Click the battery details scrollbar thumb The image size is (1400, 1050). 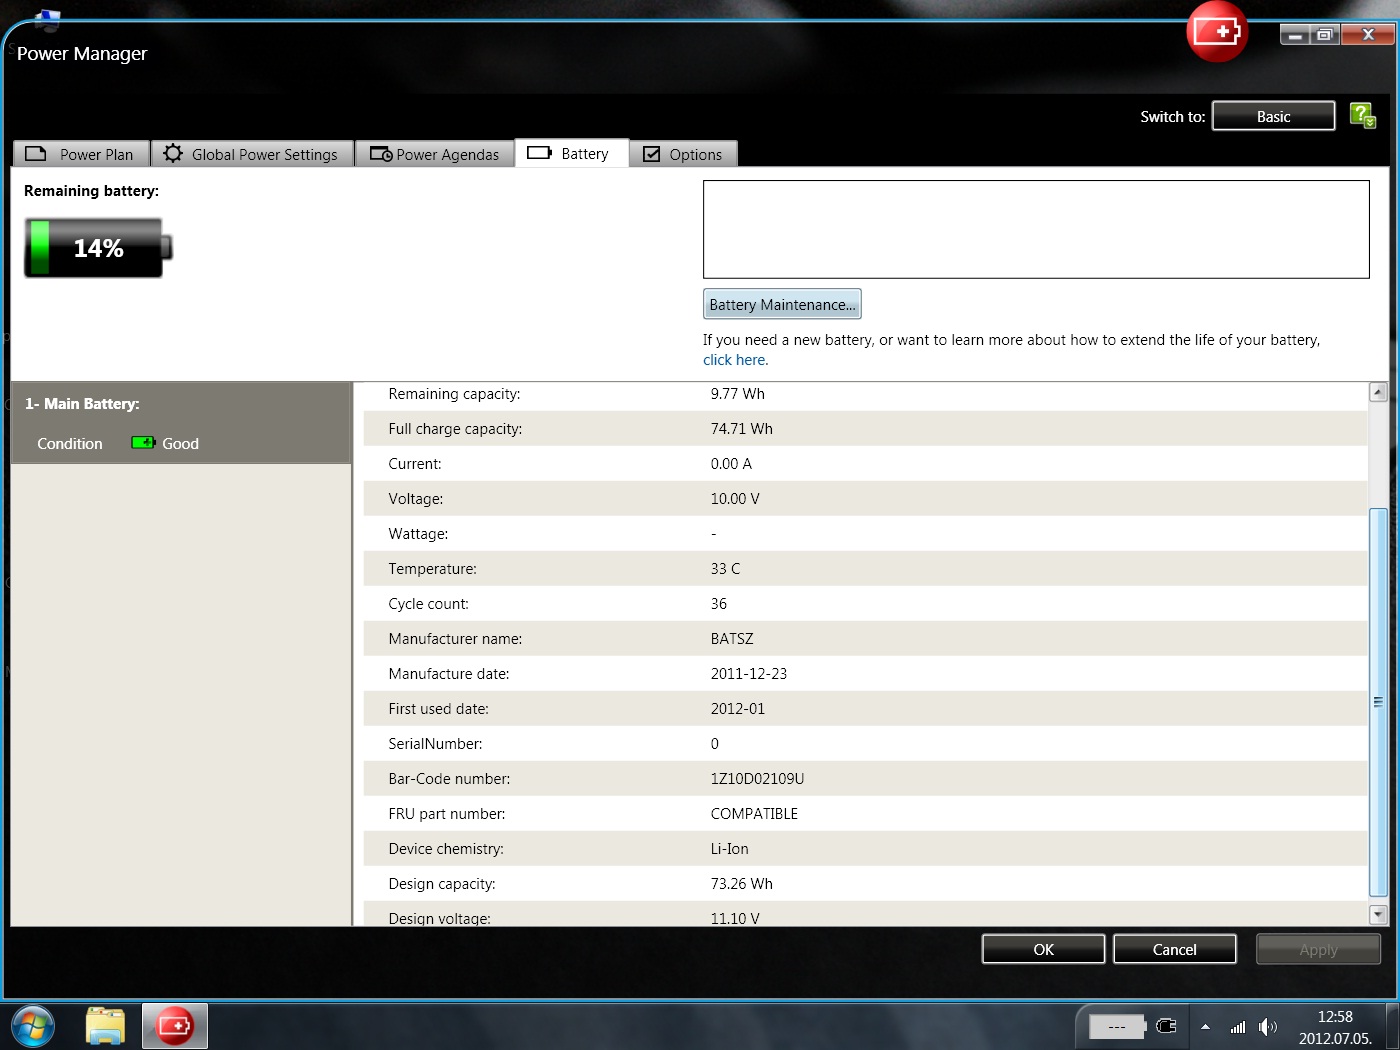point(1378,702)
